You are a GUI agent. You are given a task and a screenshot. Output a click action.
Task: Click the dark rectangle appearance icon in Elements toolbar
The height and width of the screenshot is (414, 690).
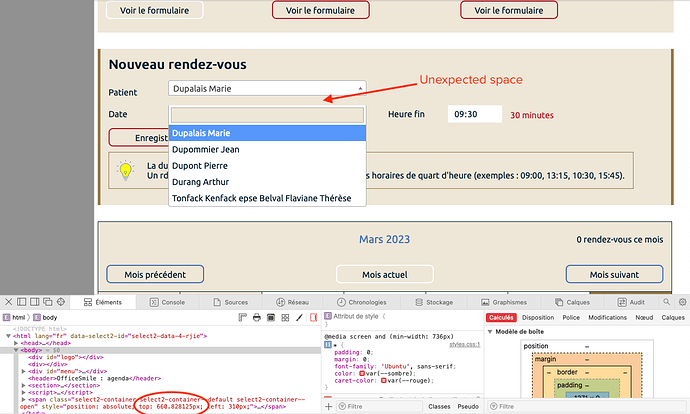[x=271, y=317]
